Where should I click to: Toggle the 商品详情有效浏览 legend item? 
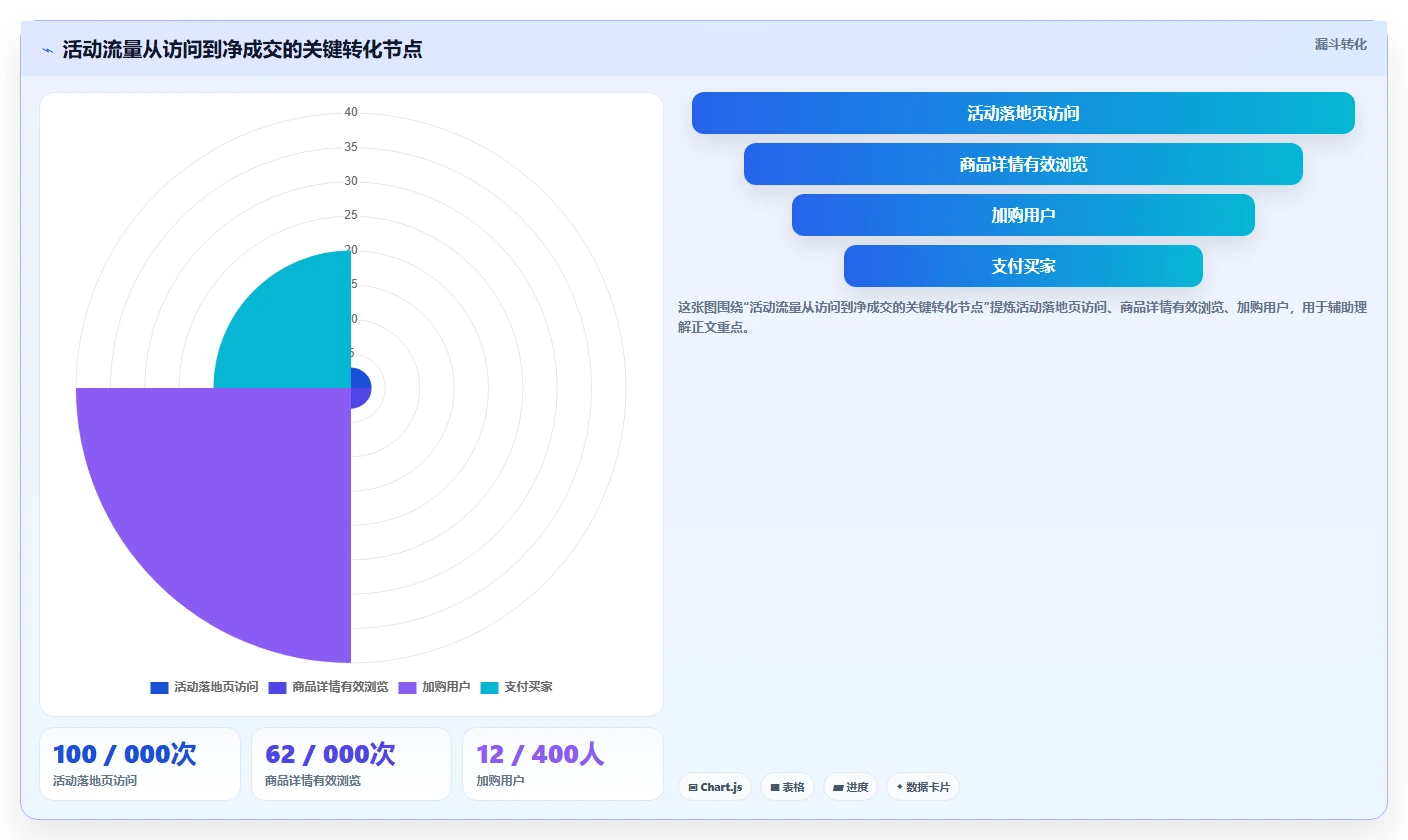tap(328, 687)
